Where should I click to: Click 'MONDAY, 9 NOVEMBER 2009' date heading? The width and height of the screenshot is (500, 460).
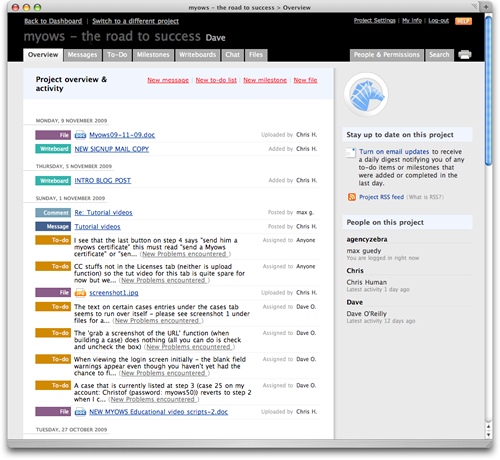(x=71, y=121)
